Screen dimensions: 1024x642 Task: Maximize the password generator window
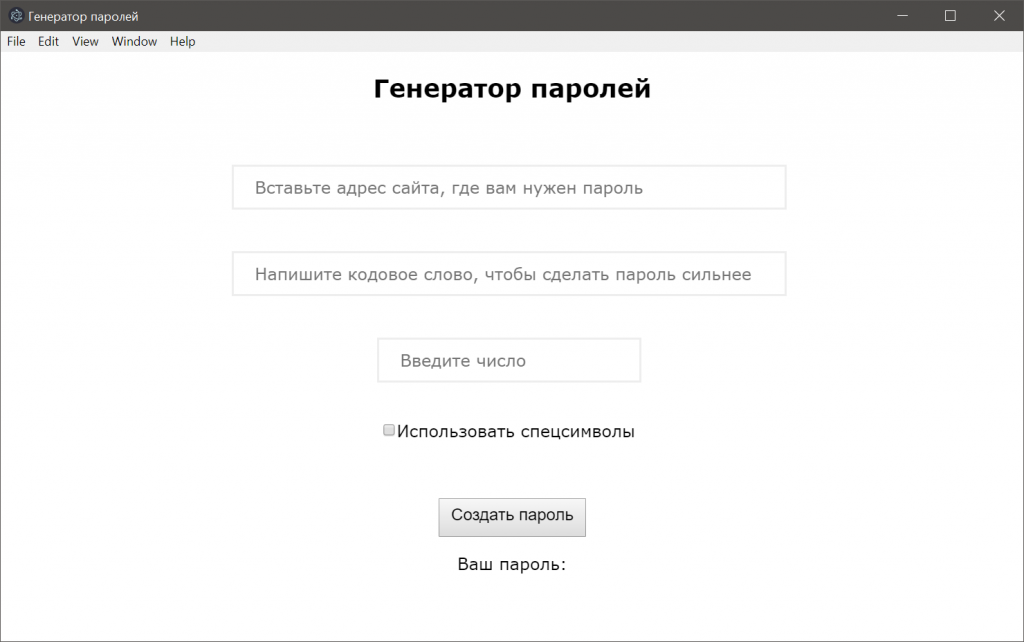point(950,16)
